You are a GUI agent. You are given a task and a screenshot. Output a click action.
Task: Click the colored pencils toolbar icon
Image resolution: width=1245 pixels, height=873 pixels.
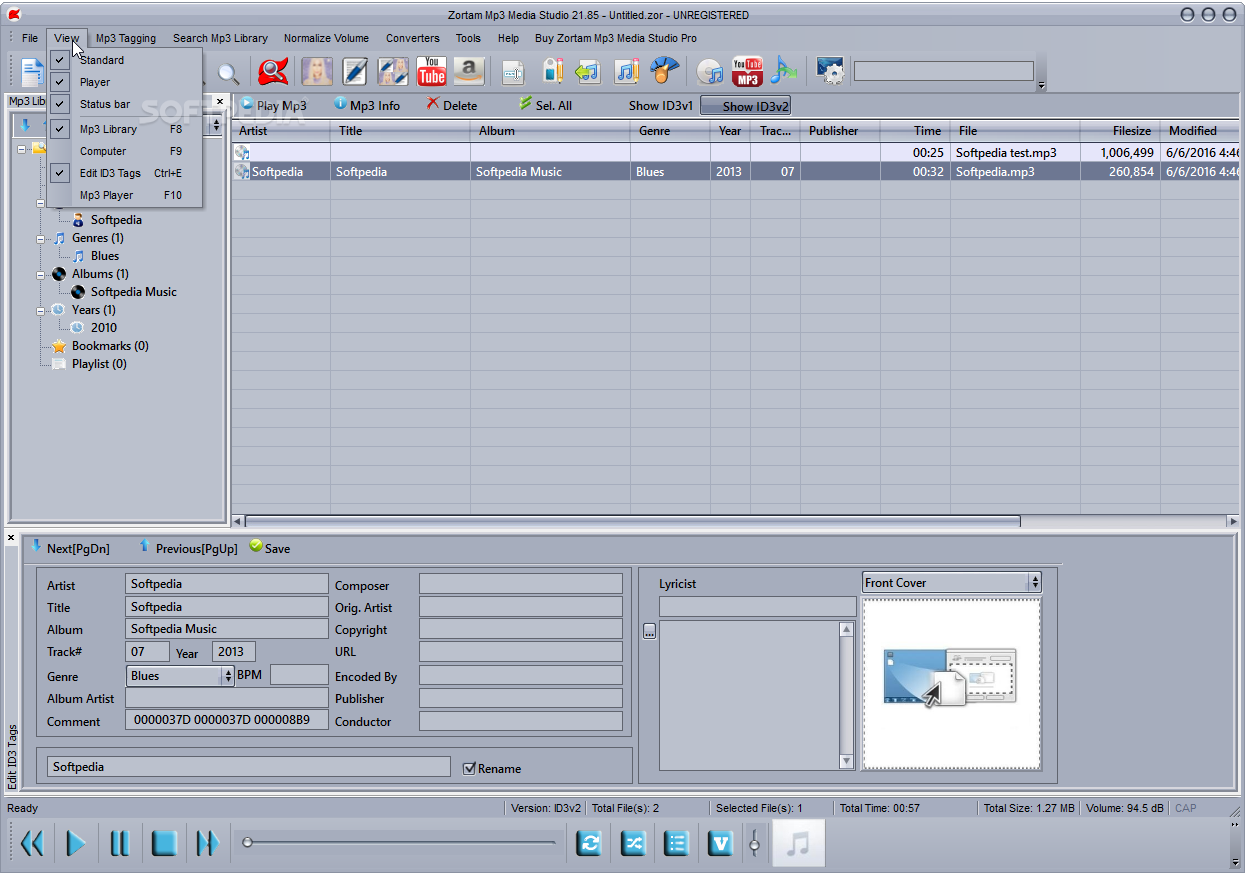553,71
